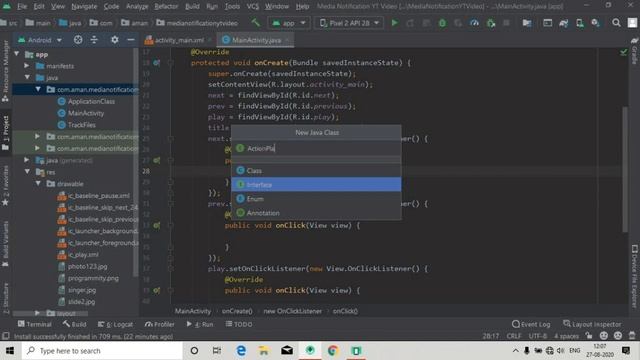Click the Attach Debugger icon in toolbar
This screenshot has width=640, height=360.
491,23
